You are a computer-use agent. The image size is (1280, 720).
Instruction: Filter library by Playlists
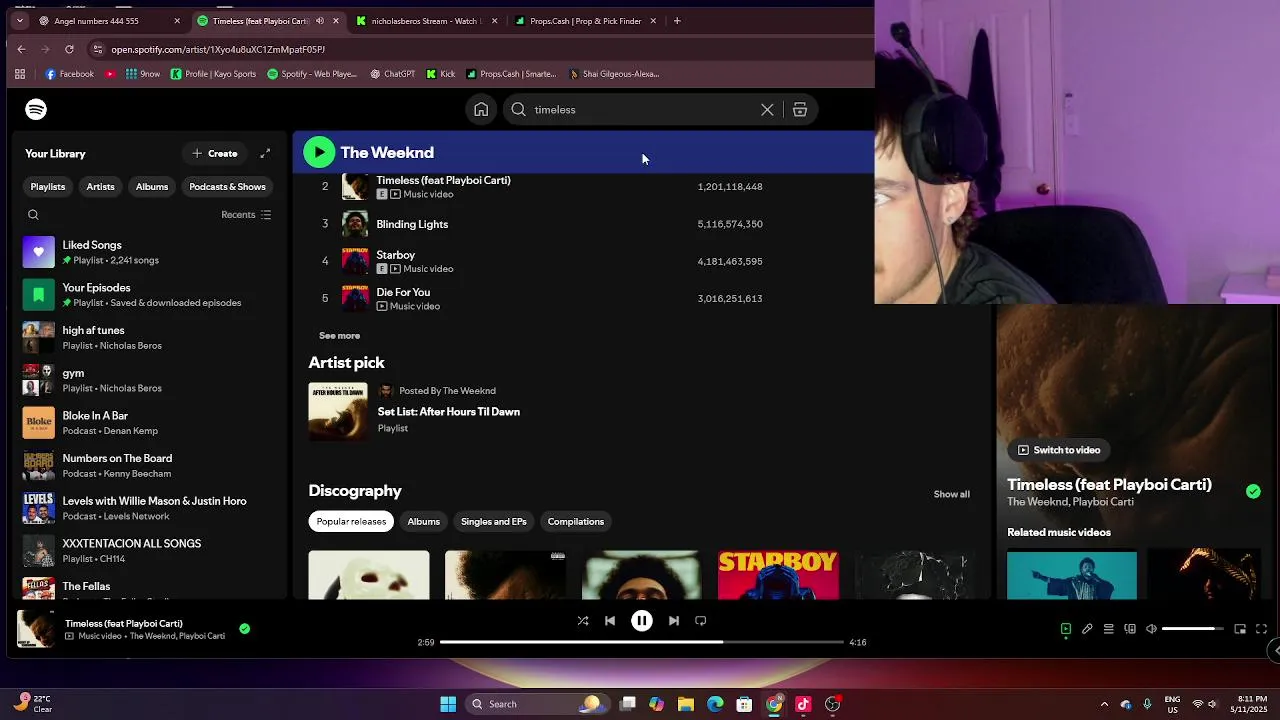click(x=48, y=187)
